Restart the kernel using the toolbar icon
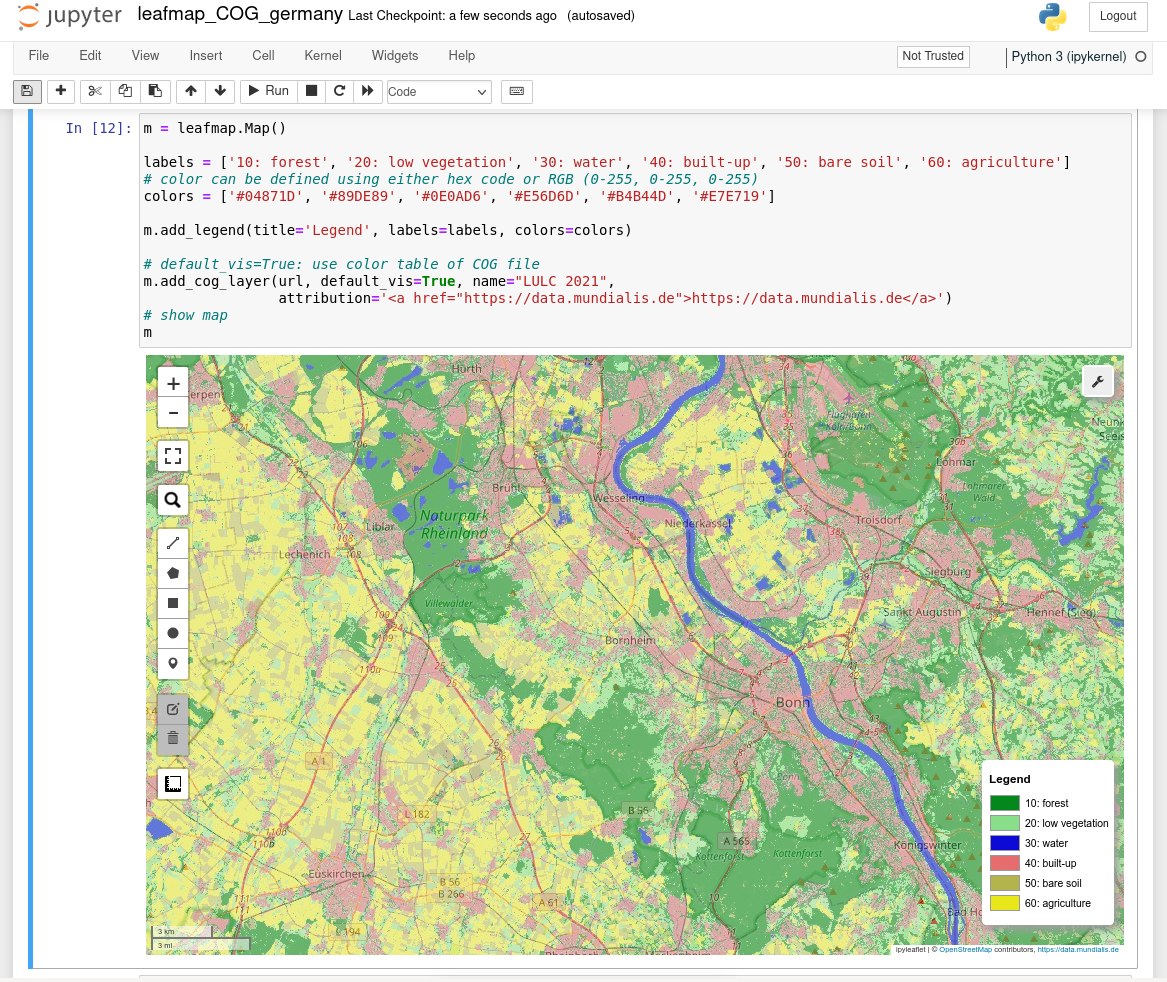Viewport: 1167px width, 982px height. [x=340, y=91]
